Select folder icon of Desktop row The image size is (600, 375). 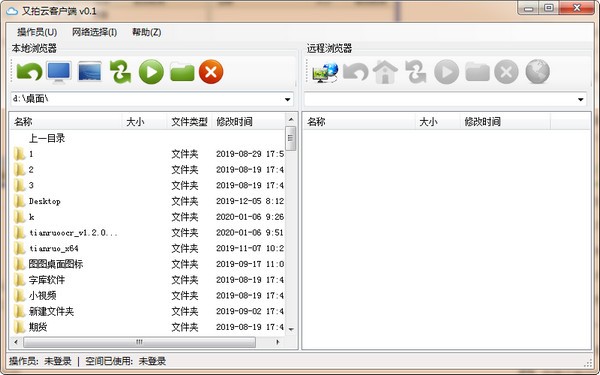tap(19, 201)
